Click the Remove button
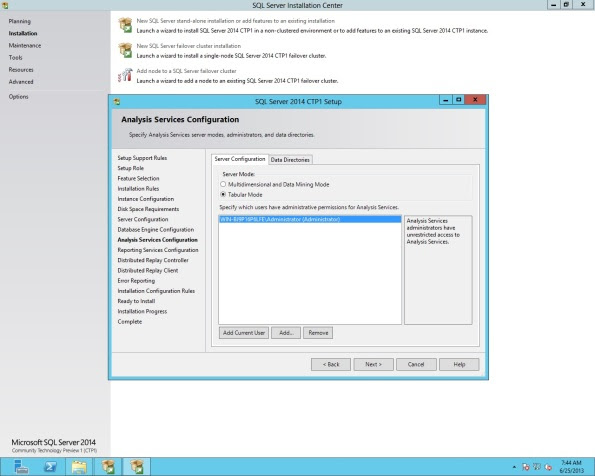This screenshot has width=595, height=476. [318, 333]
